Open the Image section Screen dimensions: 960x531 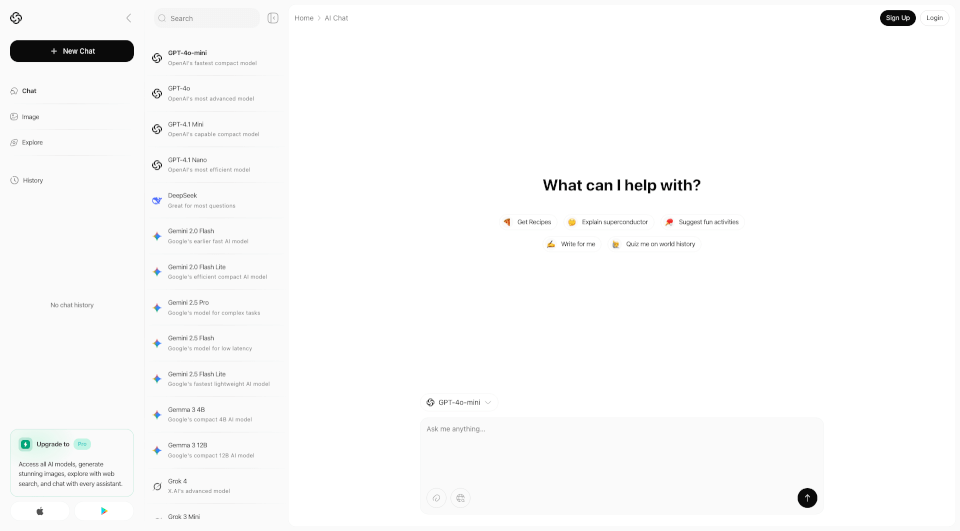(72, 116)
